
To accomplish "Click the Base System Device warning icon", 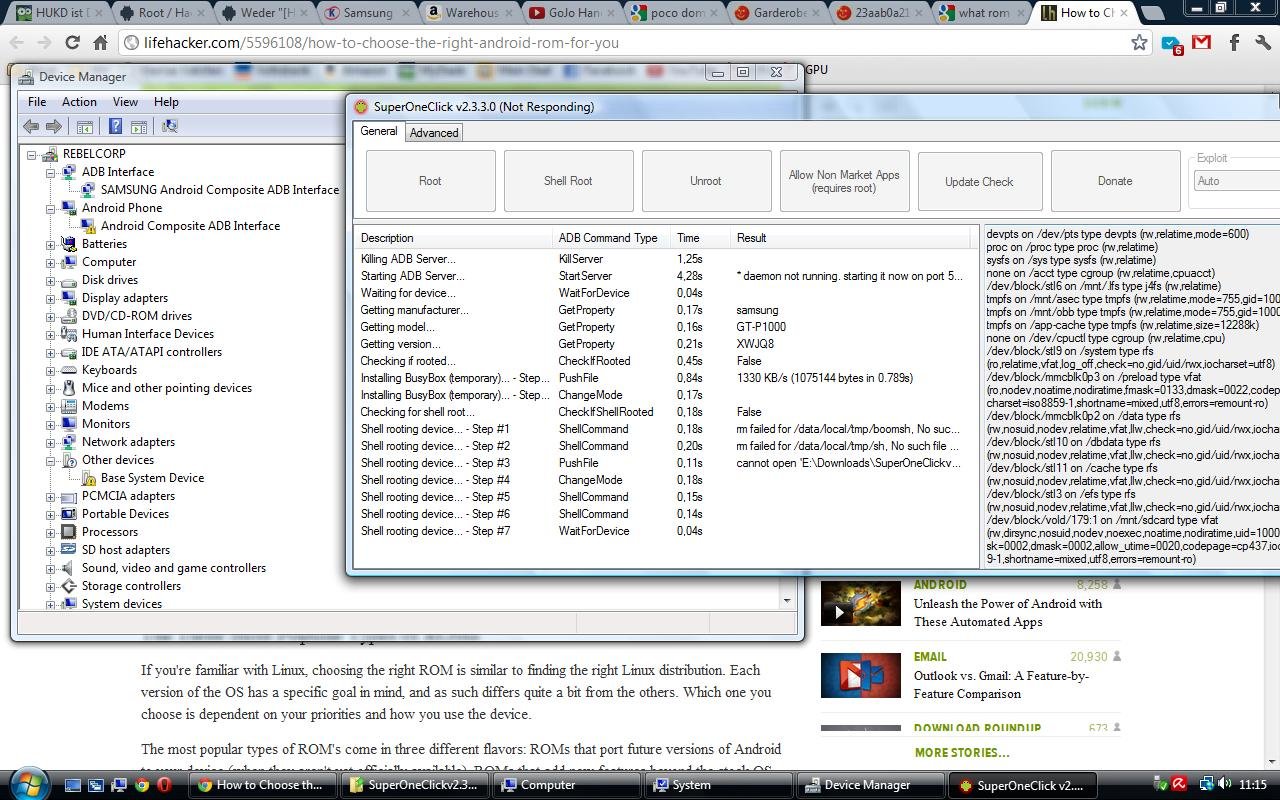I will pos(88,478).
